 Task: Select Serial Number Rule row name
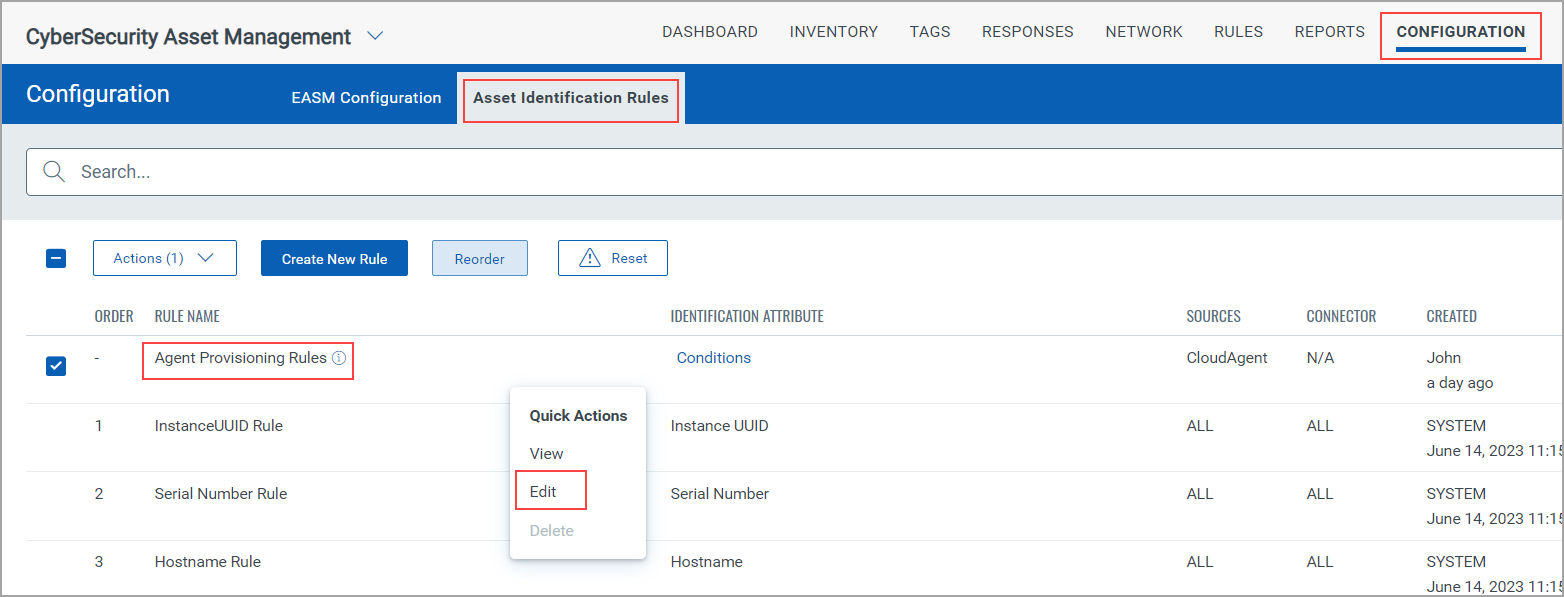pos(221,494)
